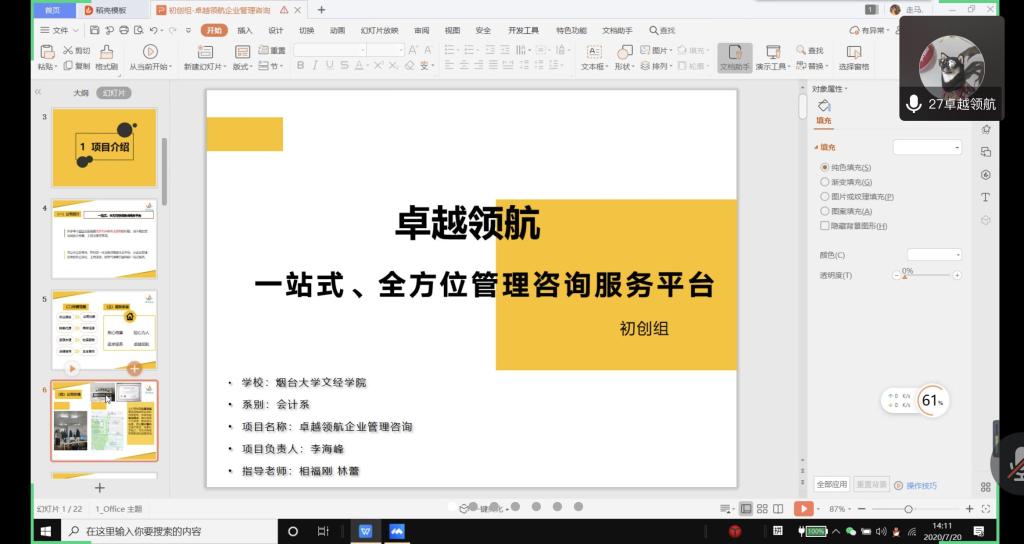The width and height of the screenshot is (1024, 544).
Task: Open the Design (设计) ribbon tab
Action: pyautogui.click(x=276, y=31)
